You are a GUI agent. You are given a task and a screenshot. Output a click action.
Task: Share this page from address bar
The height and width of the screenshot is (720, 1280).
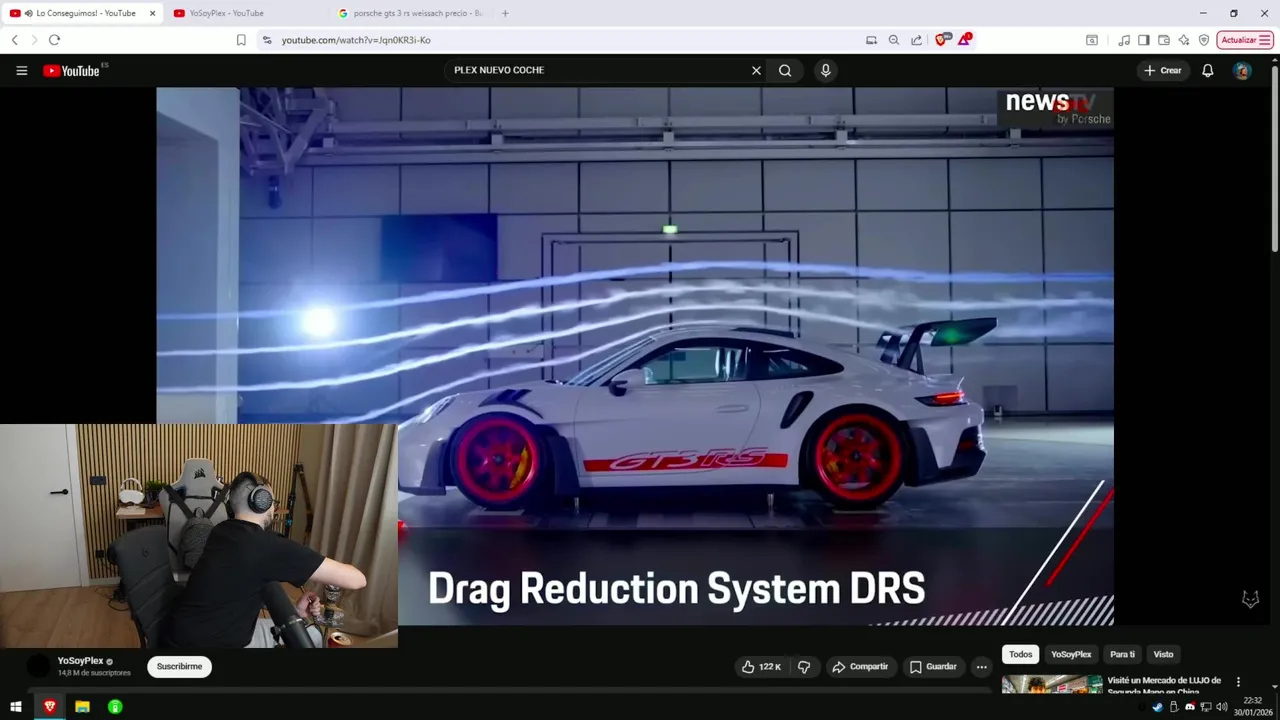point(916,40)
